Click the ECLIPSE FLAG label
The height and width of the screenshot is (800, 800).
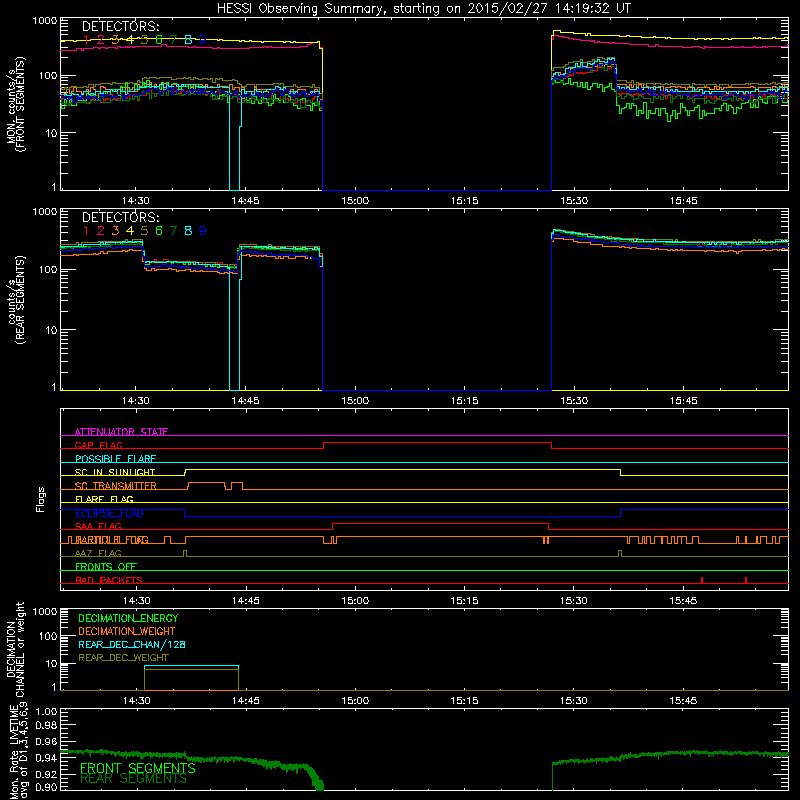109,513
